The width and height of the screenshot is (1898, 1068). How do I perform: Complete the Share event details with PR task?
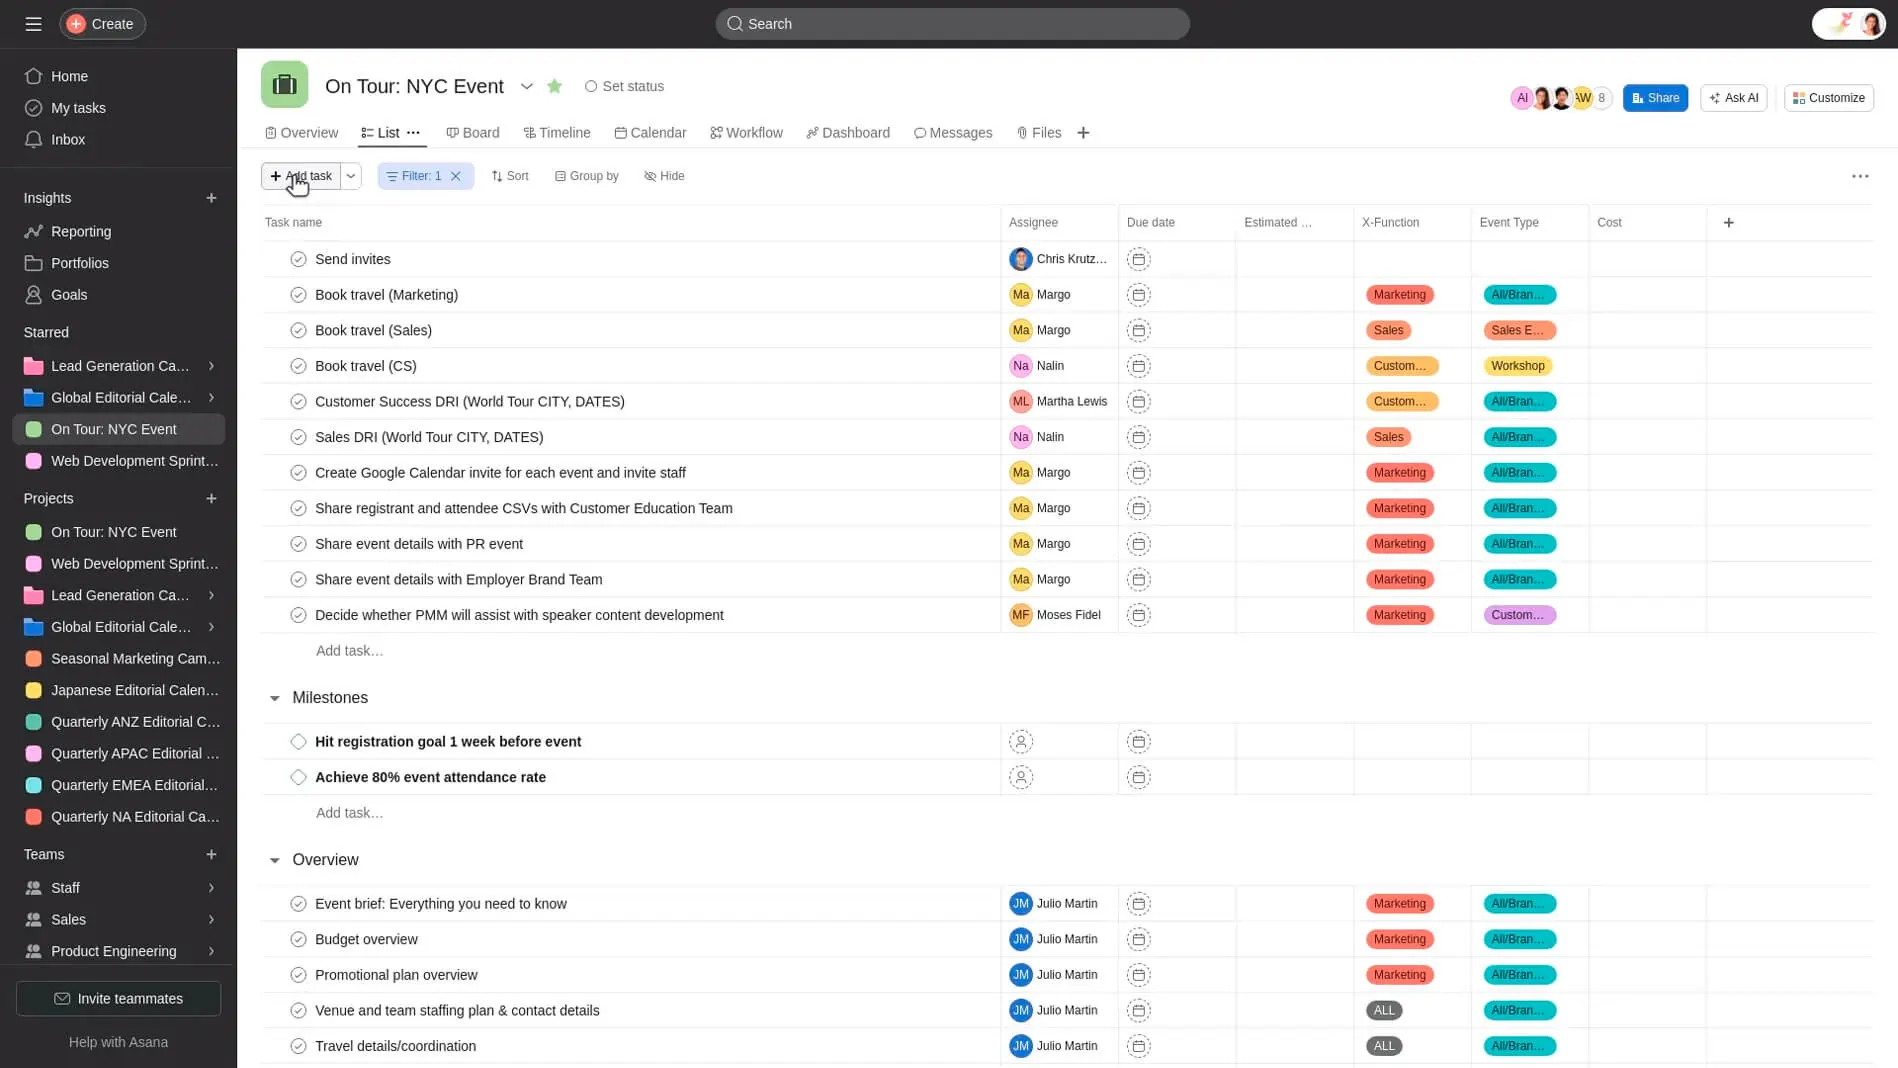(298, 544)
